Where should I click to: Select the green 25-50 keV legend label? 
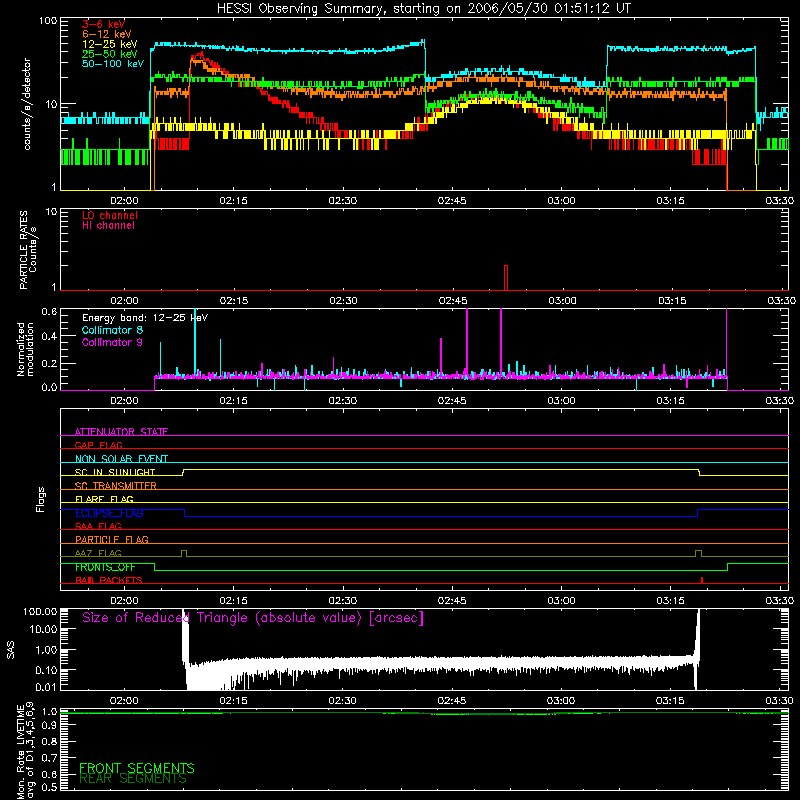(x=110, y=54)
